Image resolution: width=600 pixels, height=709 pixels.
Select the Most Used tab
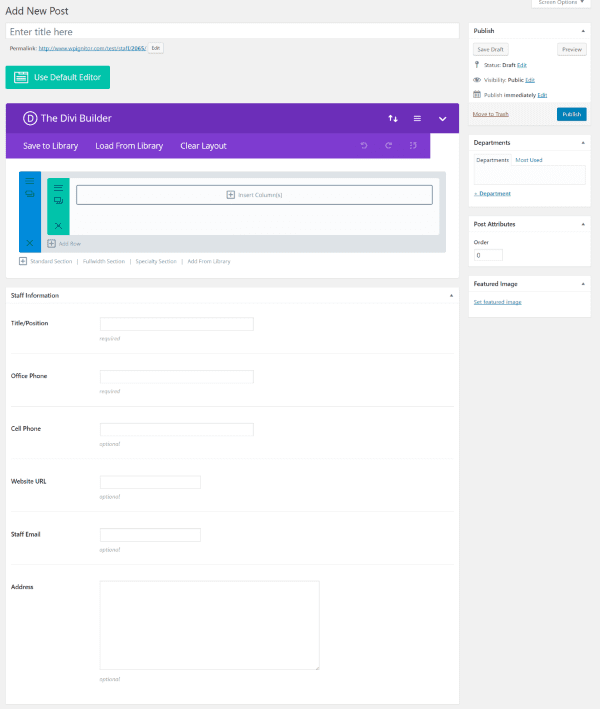[529, 160]
